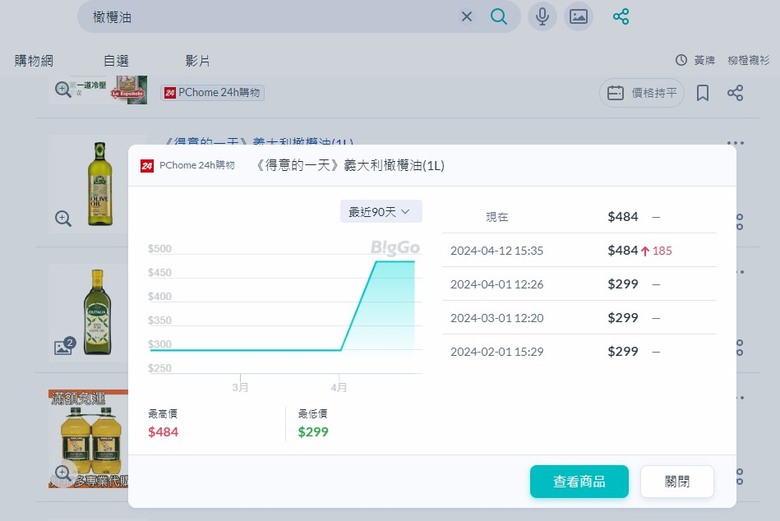The height and width of the screenshot is (521, 780).
Task: Zoom the first product thumbnail magnifier
Action: [63, 90]
